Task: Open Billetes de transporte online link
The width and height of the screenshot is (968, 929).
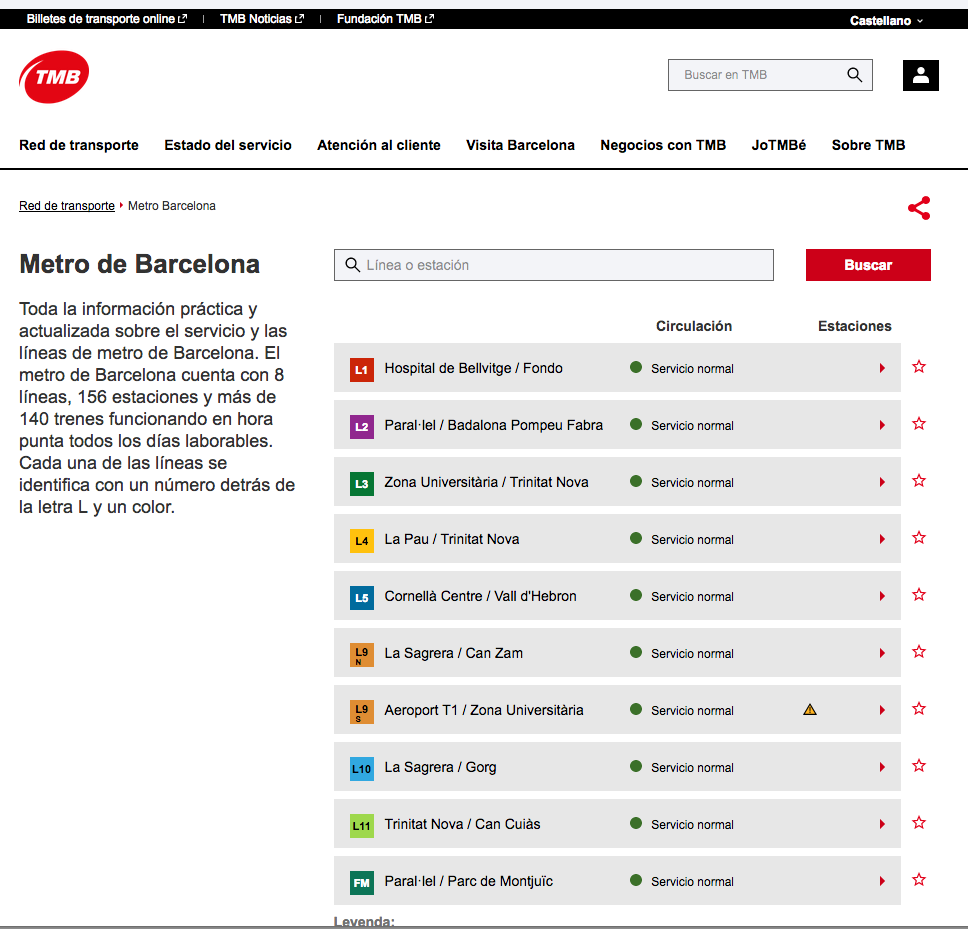Action: point(106,19)
